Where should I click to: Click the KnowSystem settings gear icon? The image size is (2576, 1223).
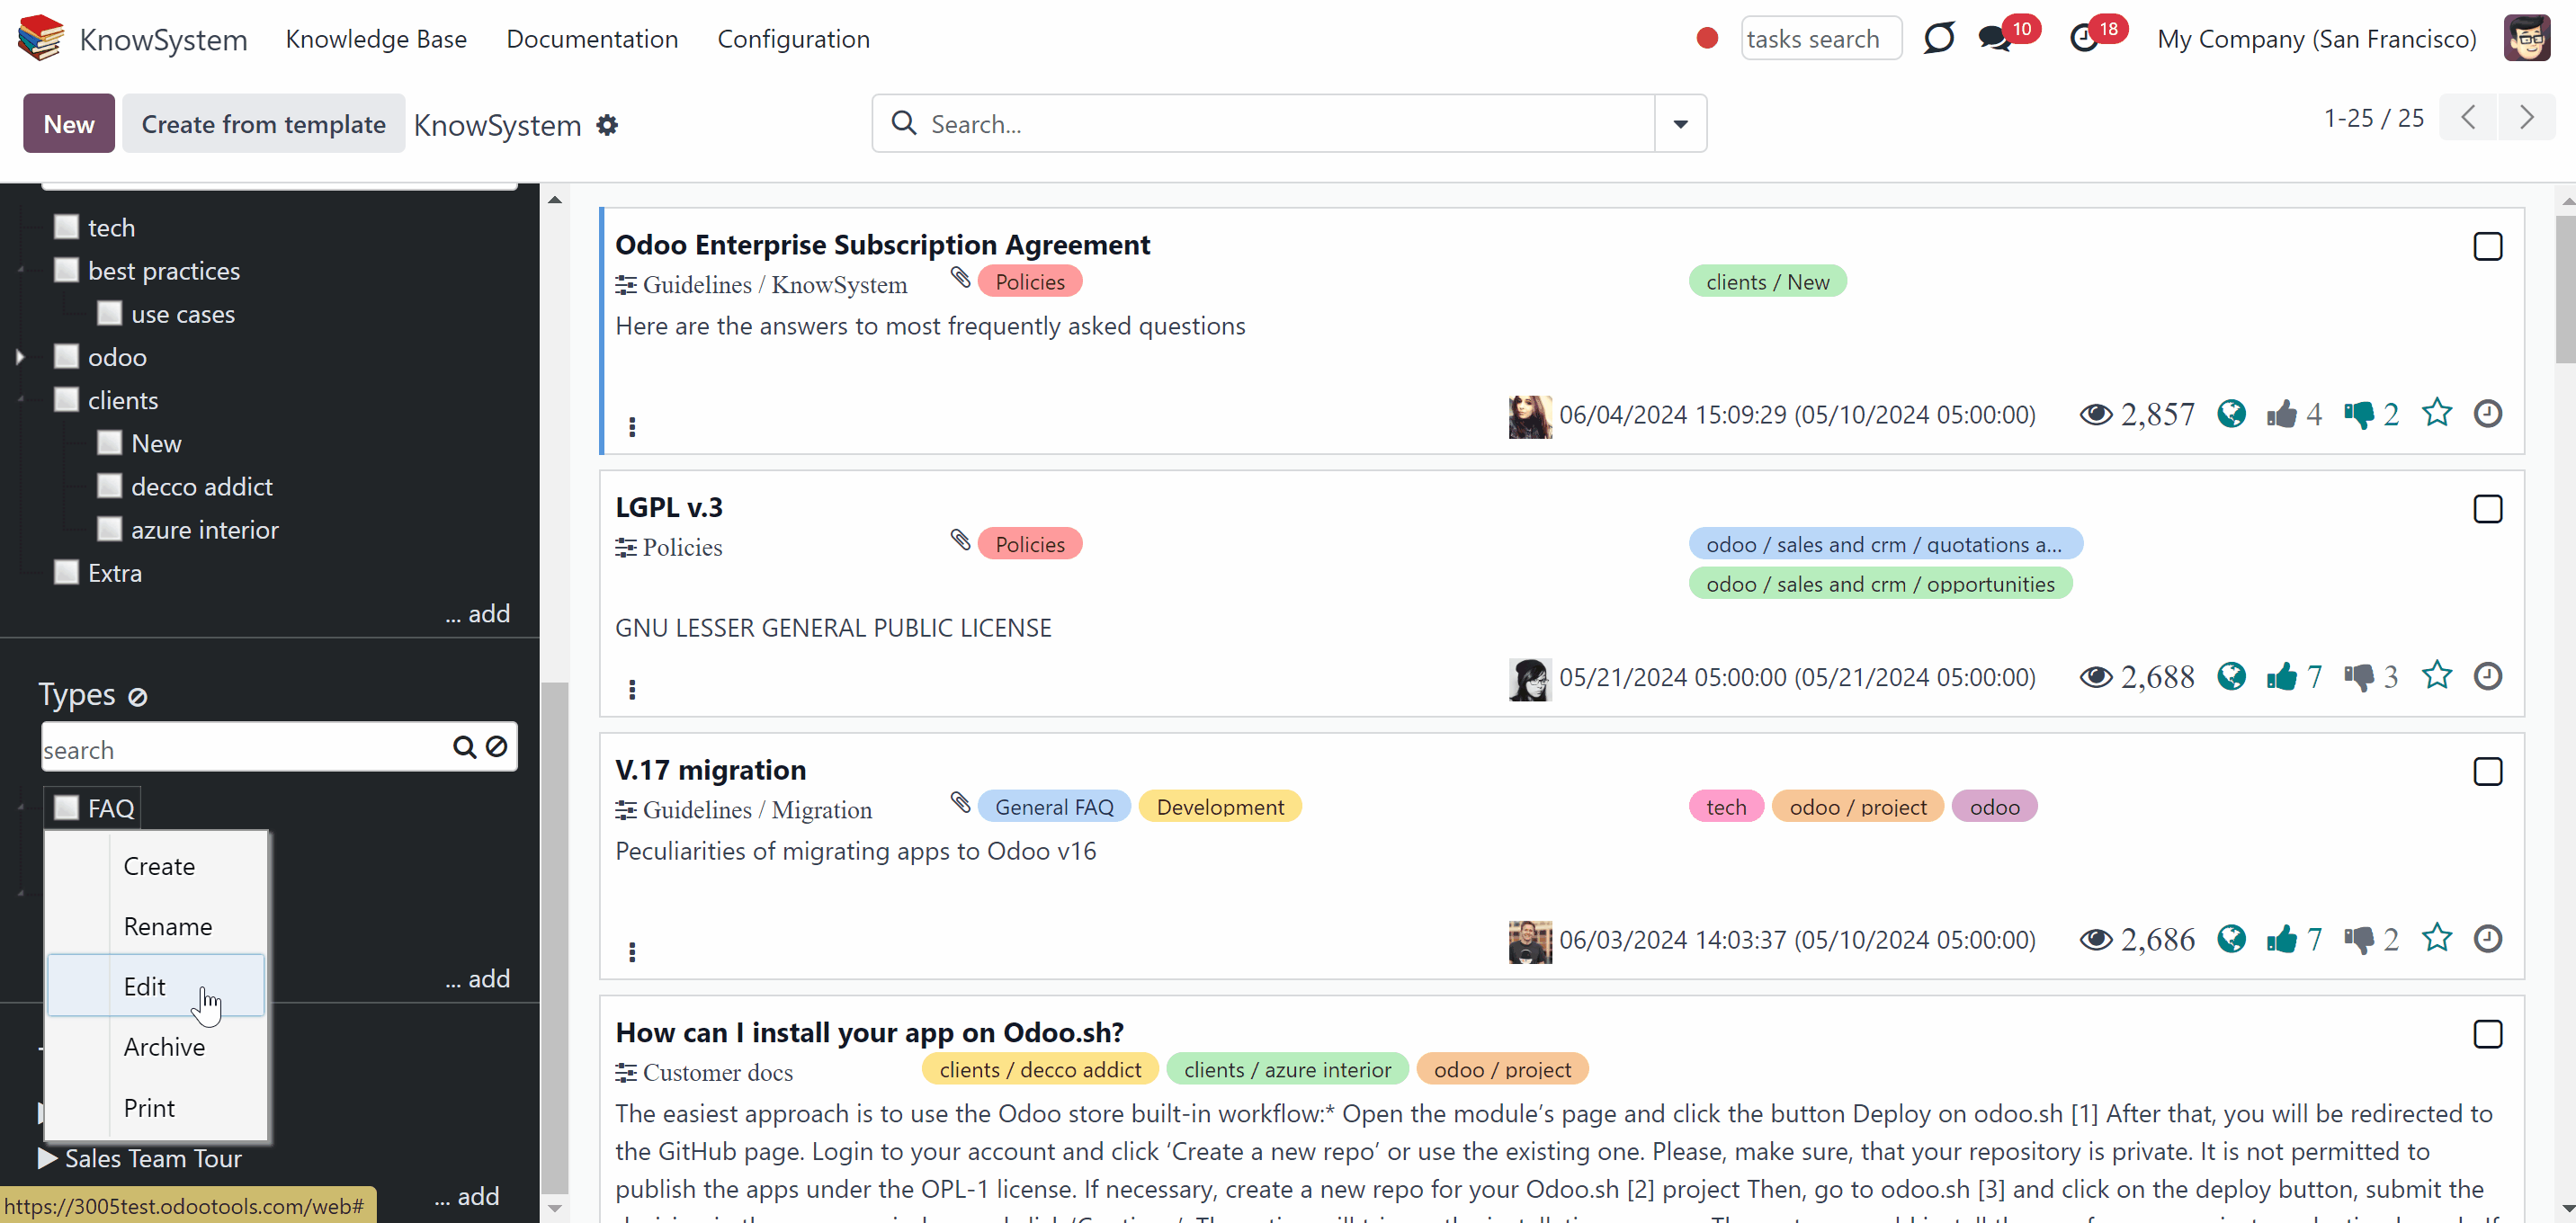pos(607,125)
